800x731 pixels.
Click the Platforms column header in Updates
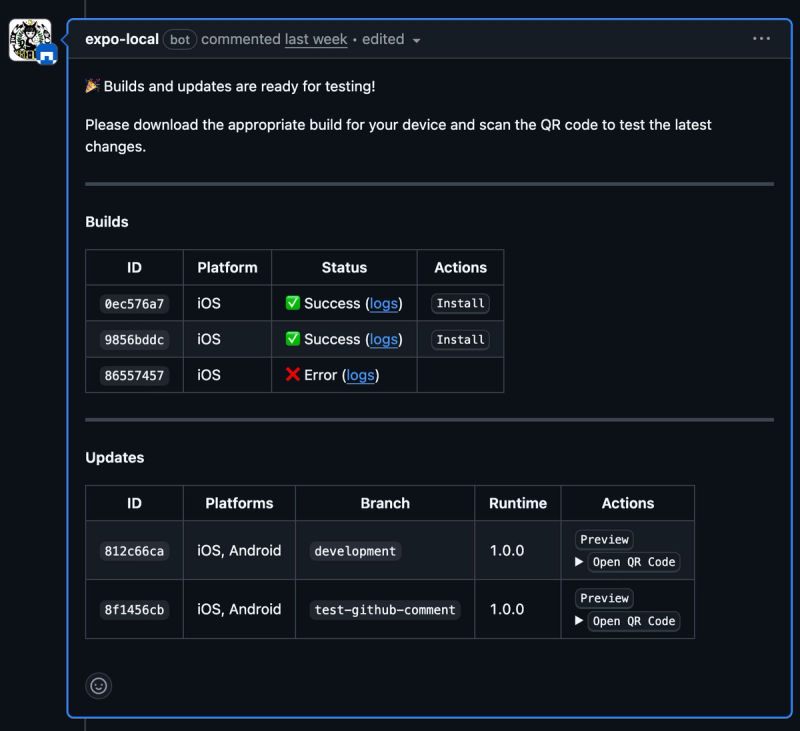(239, 503)
